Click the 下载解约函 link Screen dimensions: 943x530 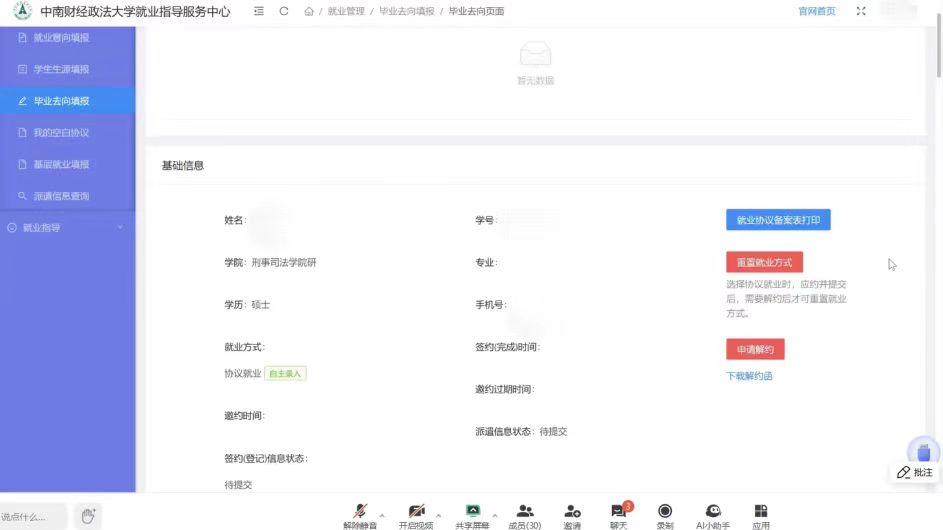(x=749, y=376)
